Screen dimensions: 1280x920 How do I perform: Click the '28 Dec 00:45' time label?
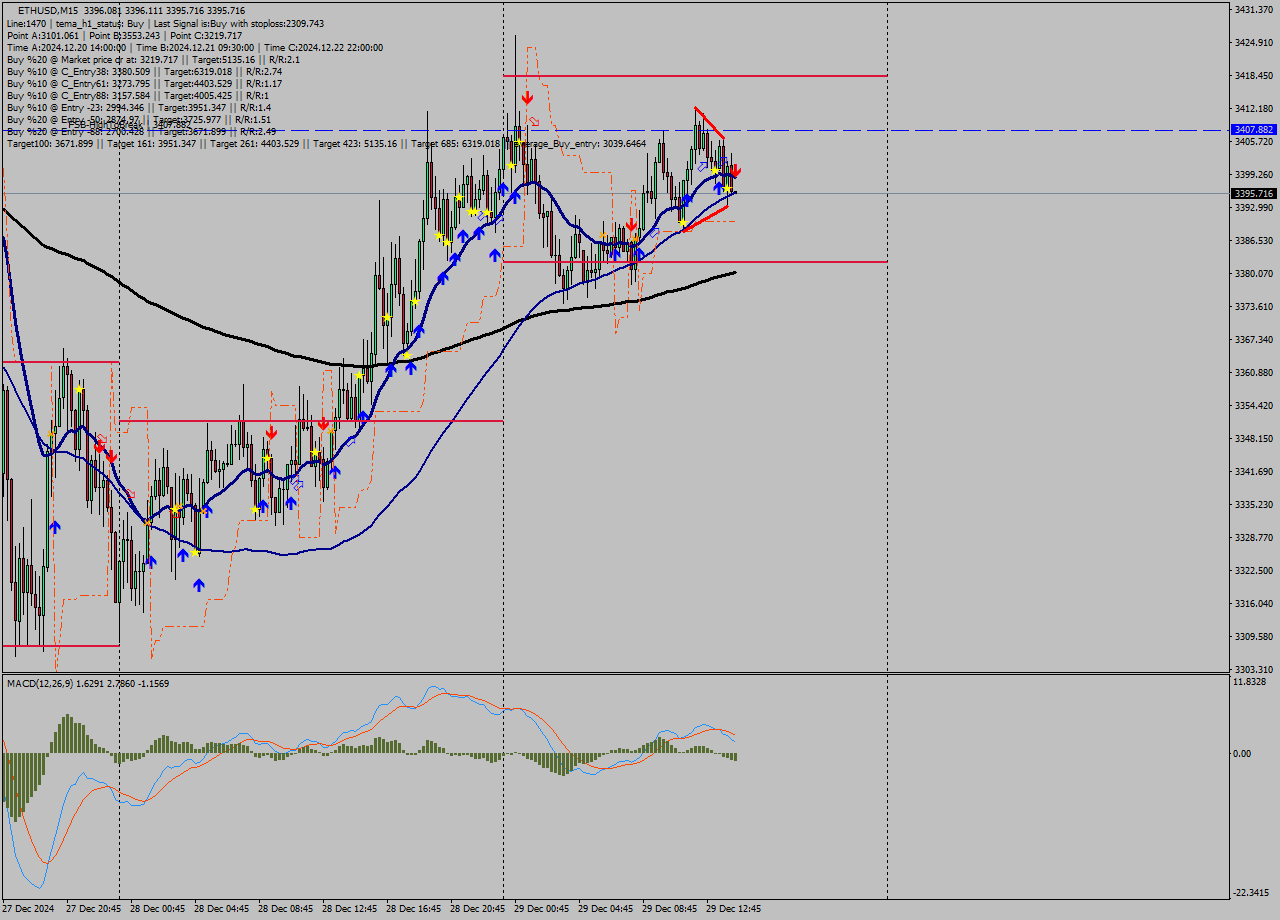click(158, 909)
